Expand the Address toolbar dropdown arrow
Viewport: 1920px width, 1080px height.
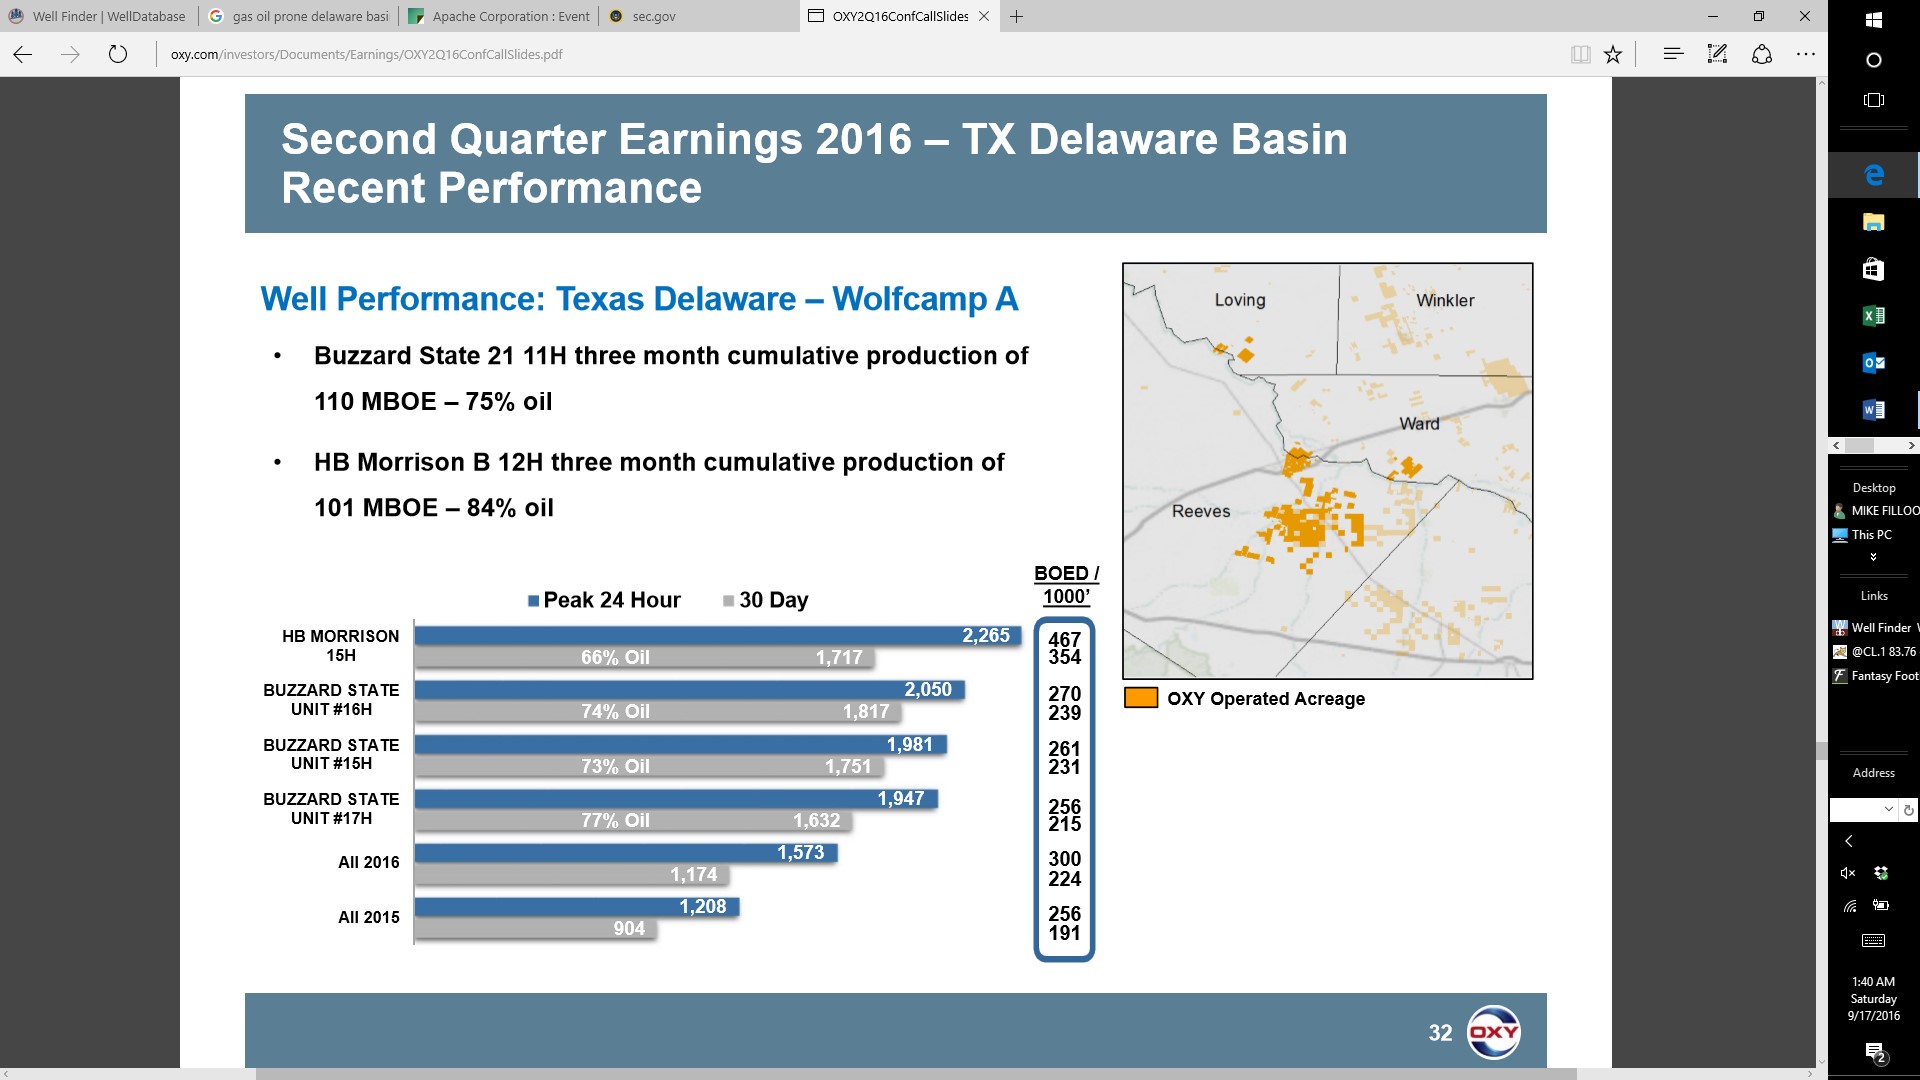tap(1888, 809)
